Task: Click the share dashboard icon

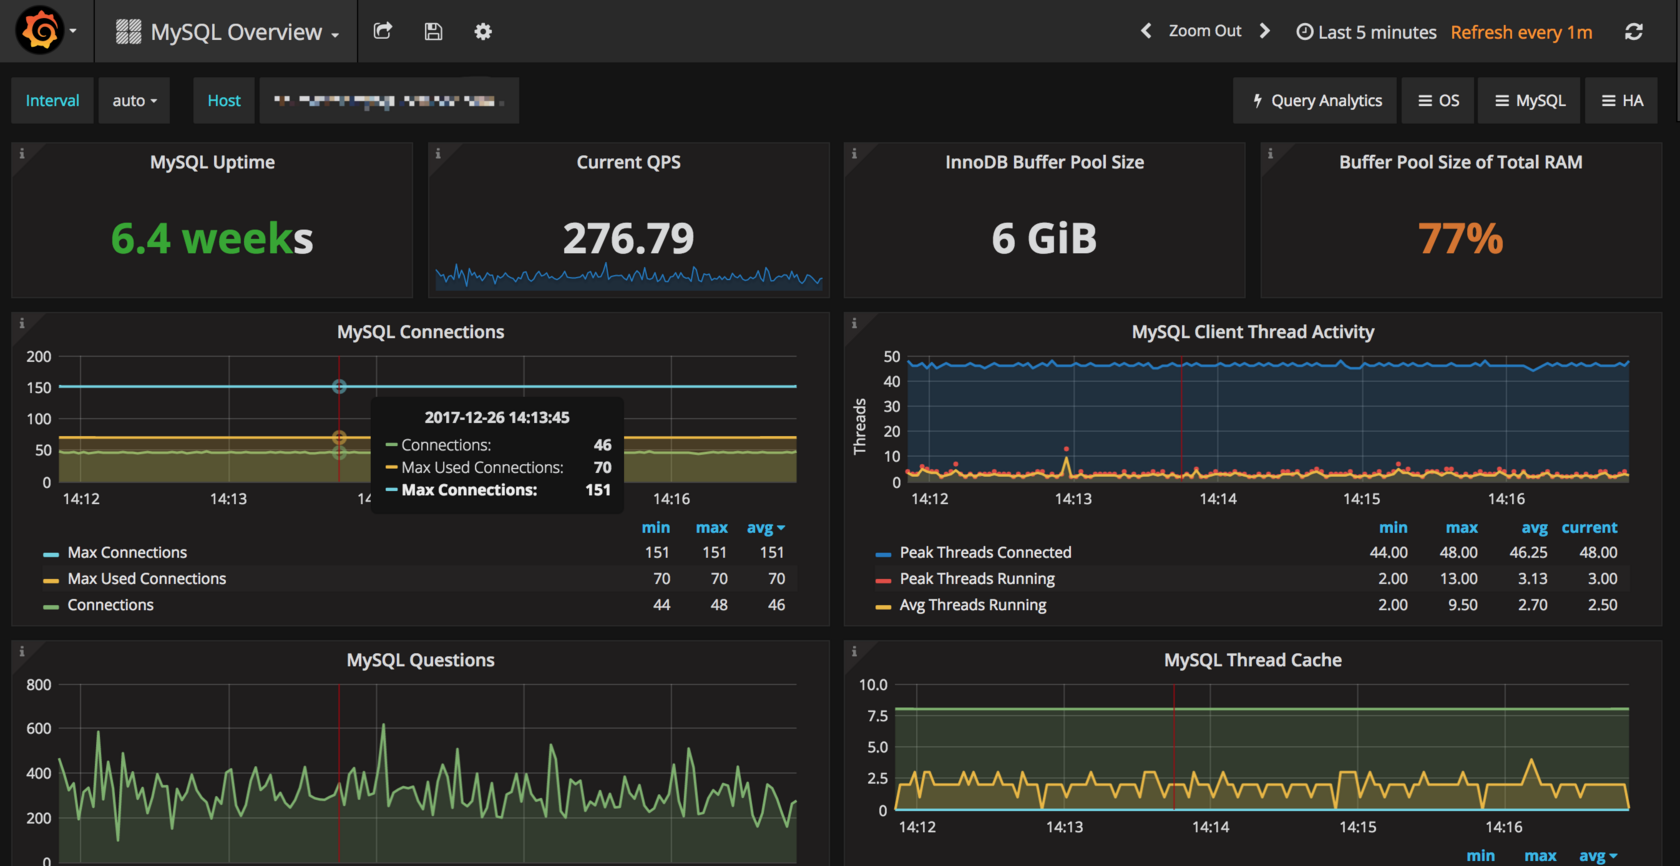Action: [x=382, y=31]
